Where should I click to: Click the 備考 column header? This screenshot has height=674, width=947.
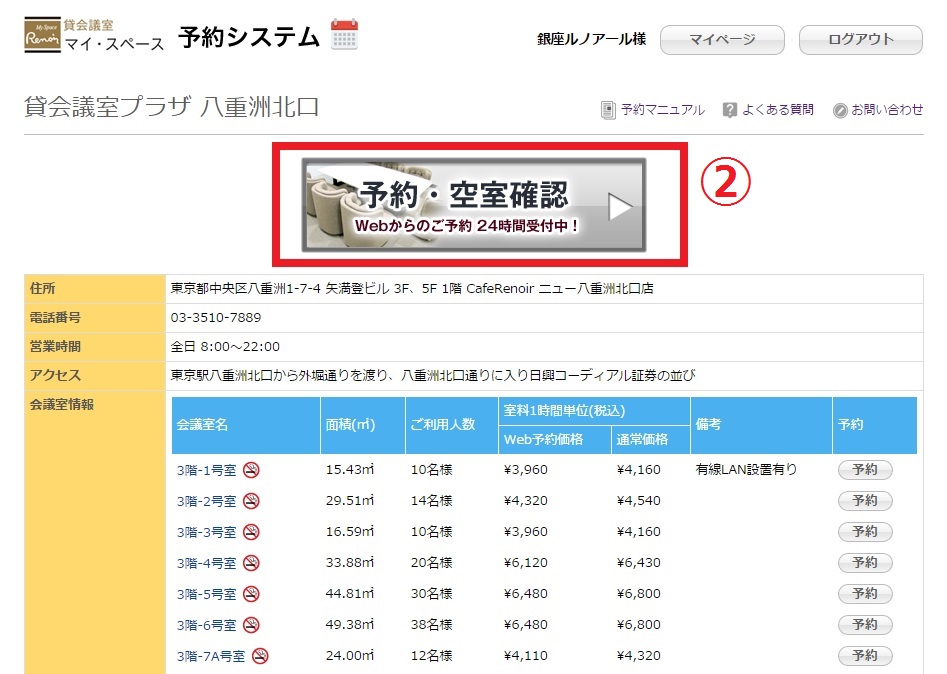[x=761, y=425]
